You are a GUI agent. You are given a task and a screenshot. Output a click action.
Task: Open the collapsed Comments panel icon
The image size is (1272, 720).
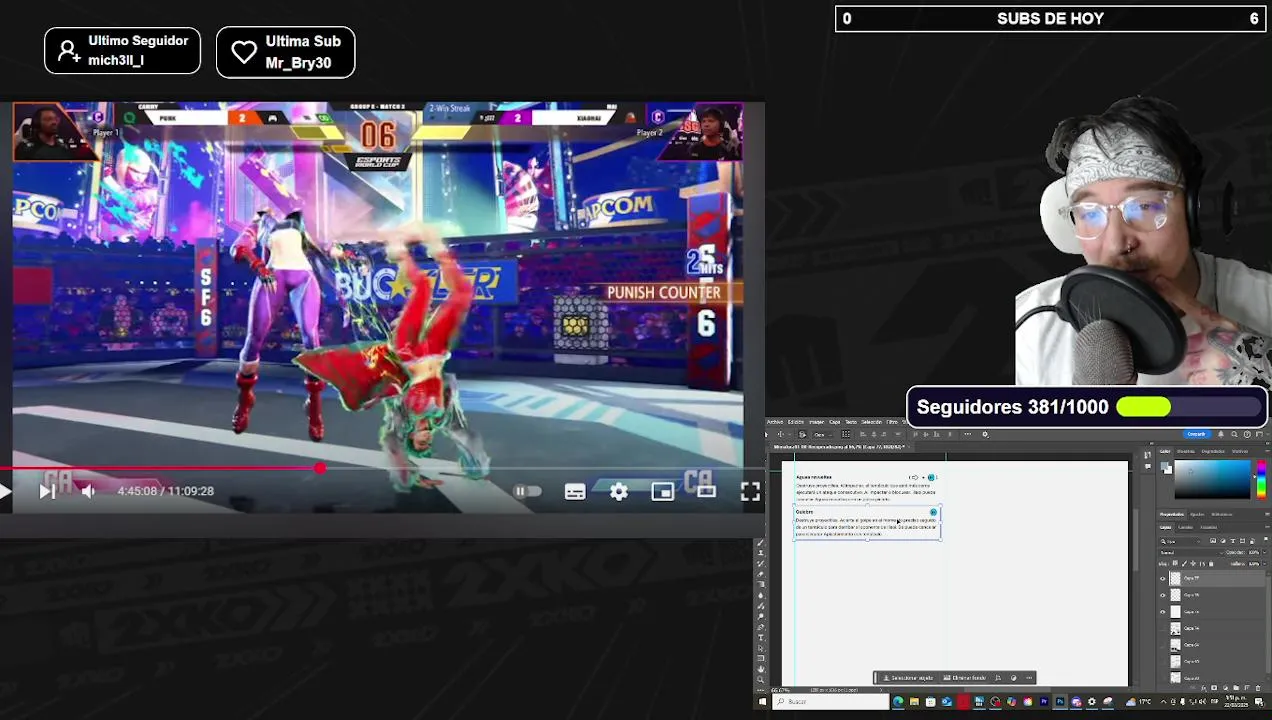1147,466
